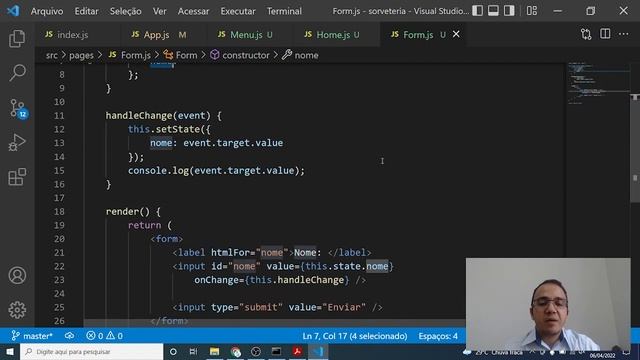
Task: Open errors and warnings count in status bar
Action: (x=104, y=336)
